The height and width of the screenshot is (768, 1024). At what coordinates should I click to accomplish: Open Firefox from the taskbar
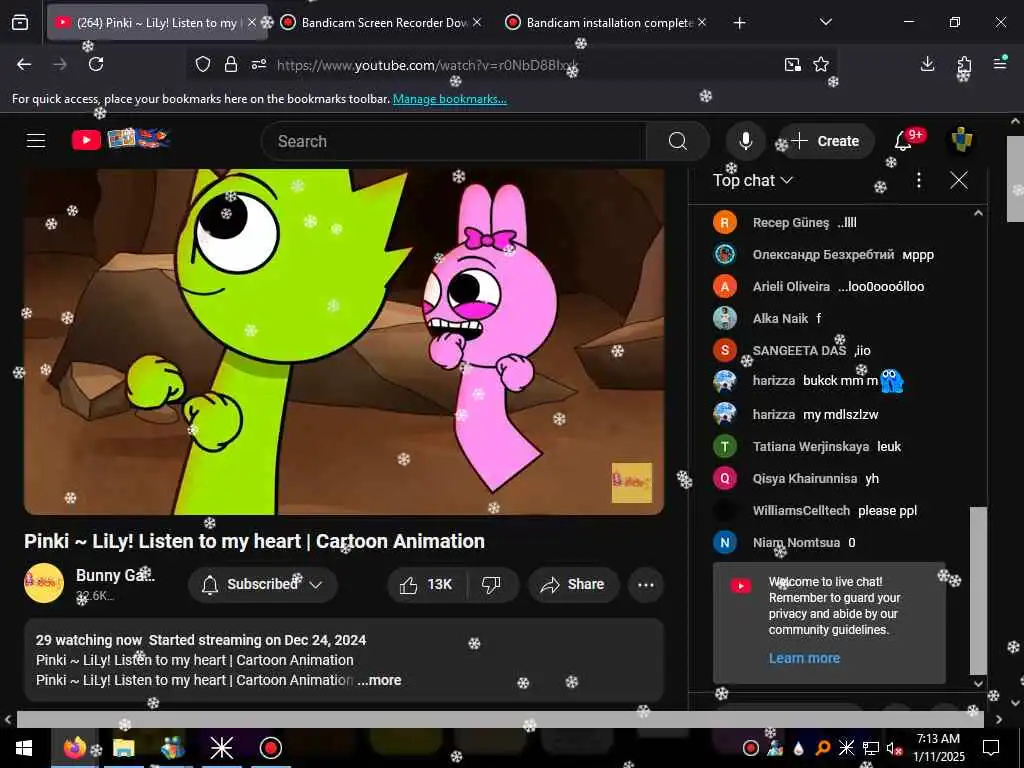pyautogui.click(x=75, y=748)
